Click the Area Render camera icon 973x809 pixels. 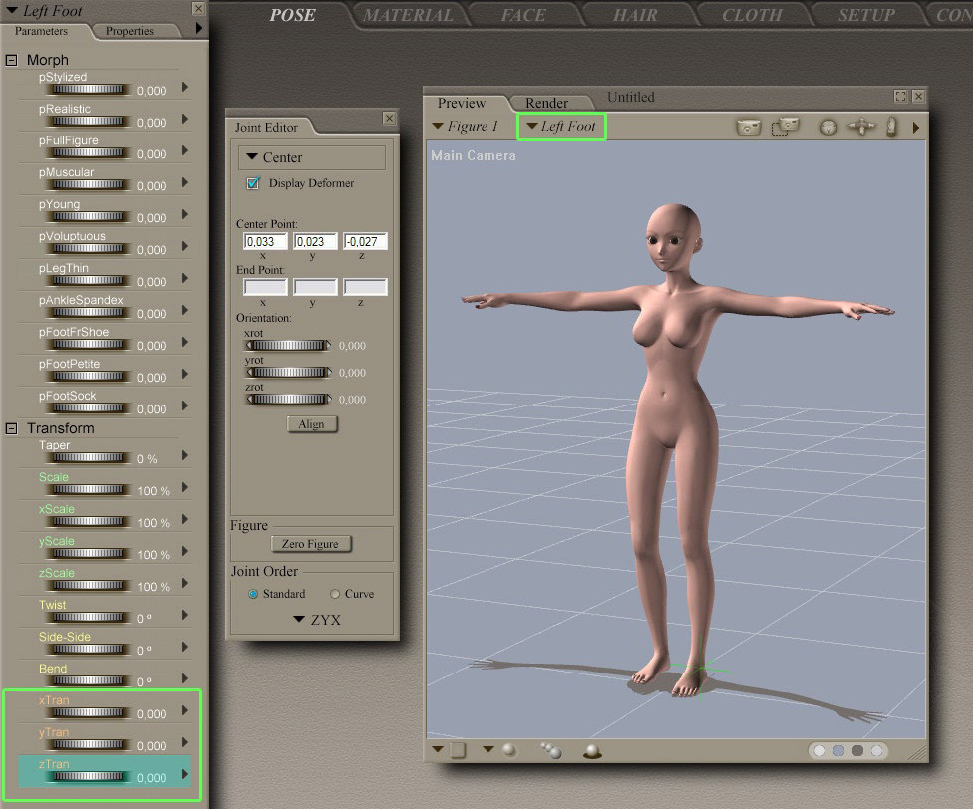coord(785,127)
